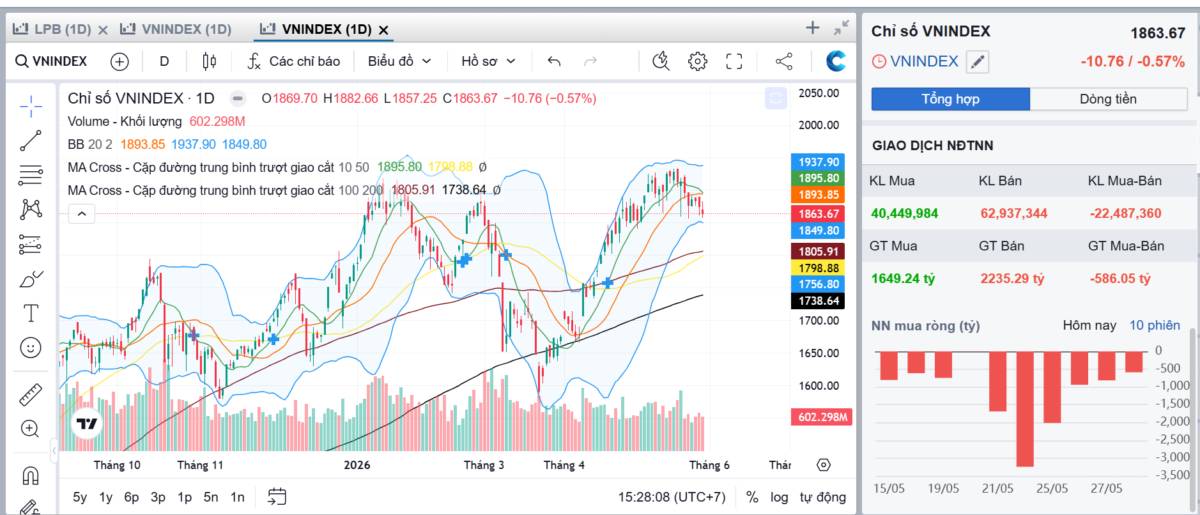Enter fullscreen chart mode
This screenshot has height=515, width=1200.
734,61
